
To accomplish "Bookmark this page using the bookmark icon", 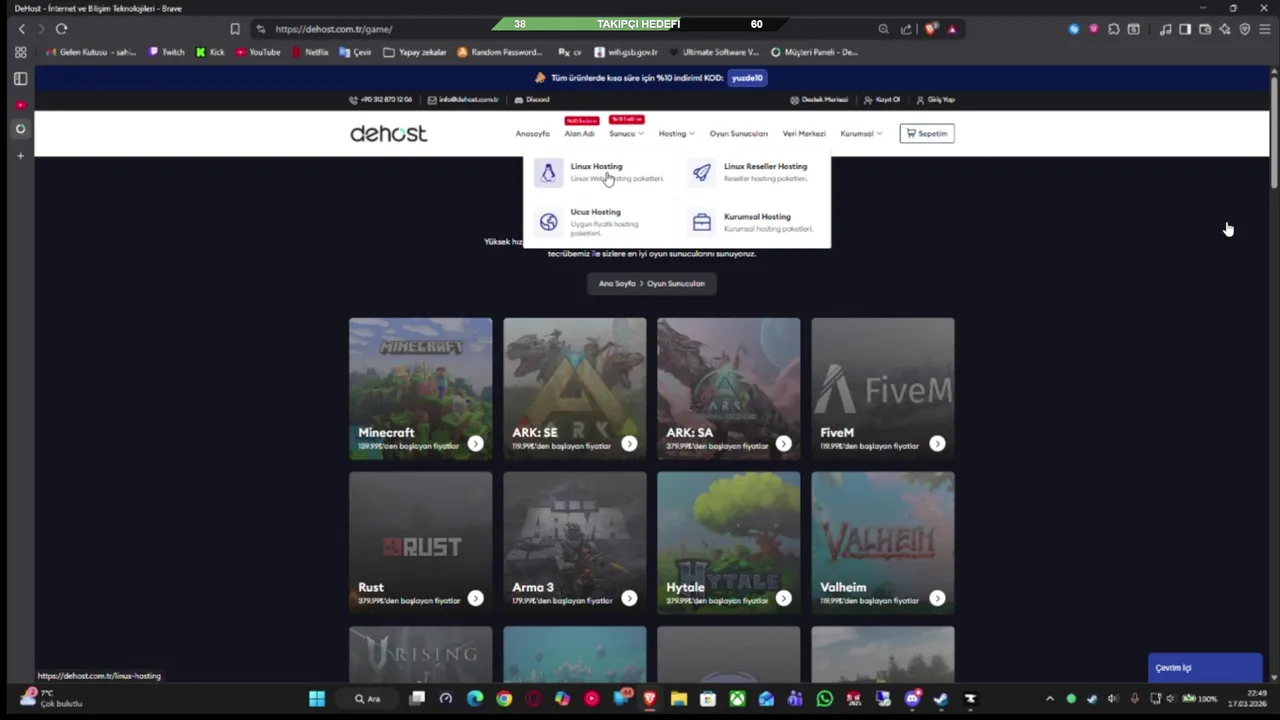I will point(235,29).
